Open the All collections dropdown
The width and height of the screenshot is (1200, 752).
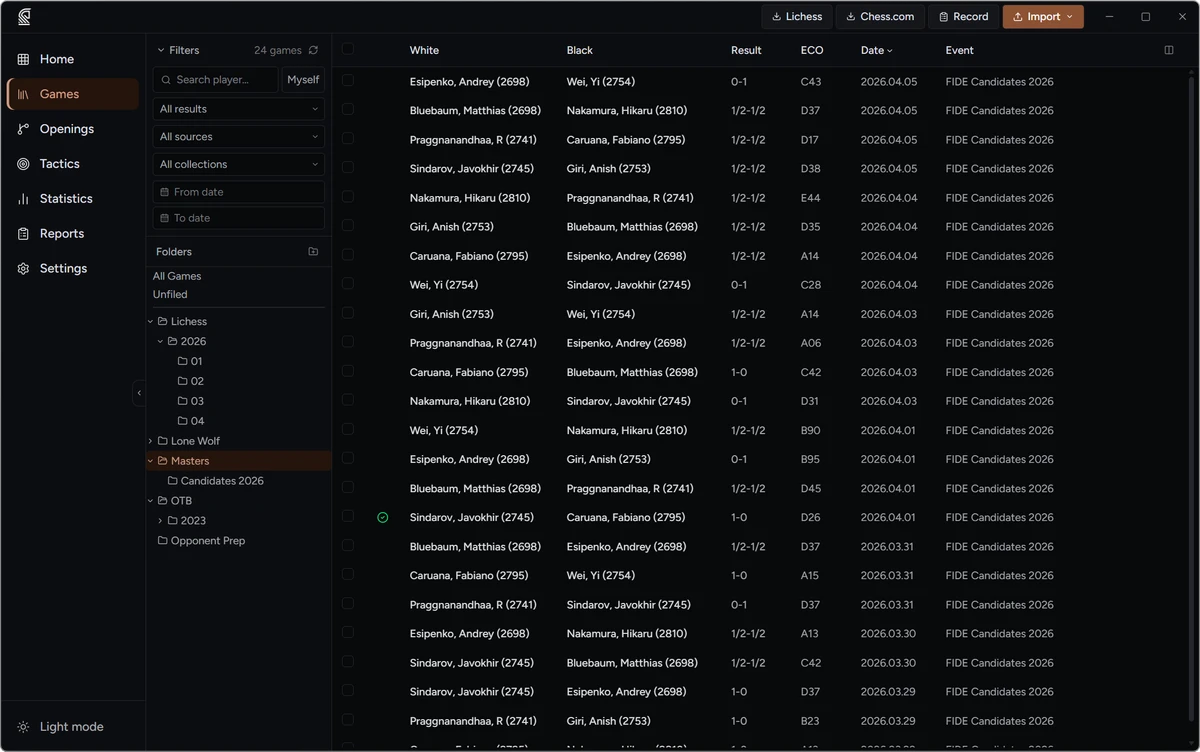click(239, 164)
